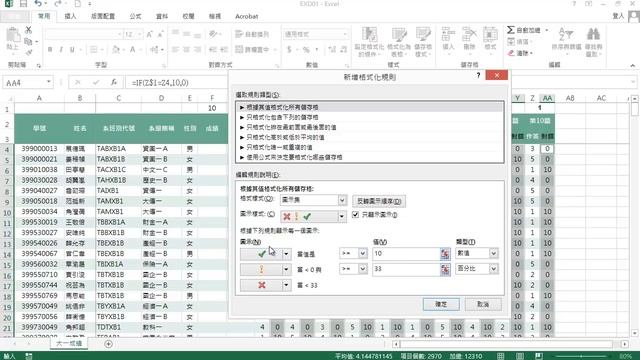640x360 pixels.
Task: Select first rule type: format all cells by values
Action: tap(369, 107)
